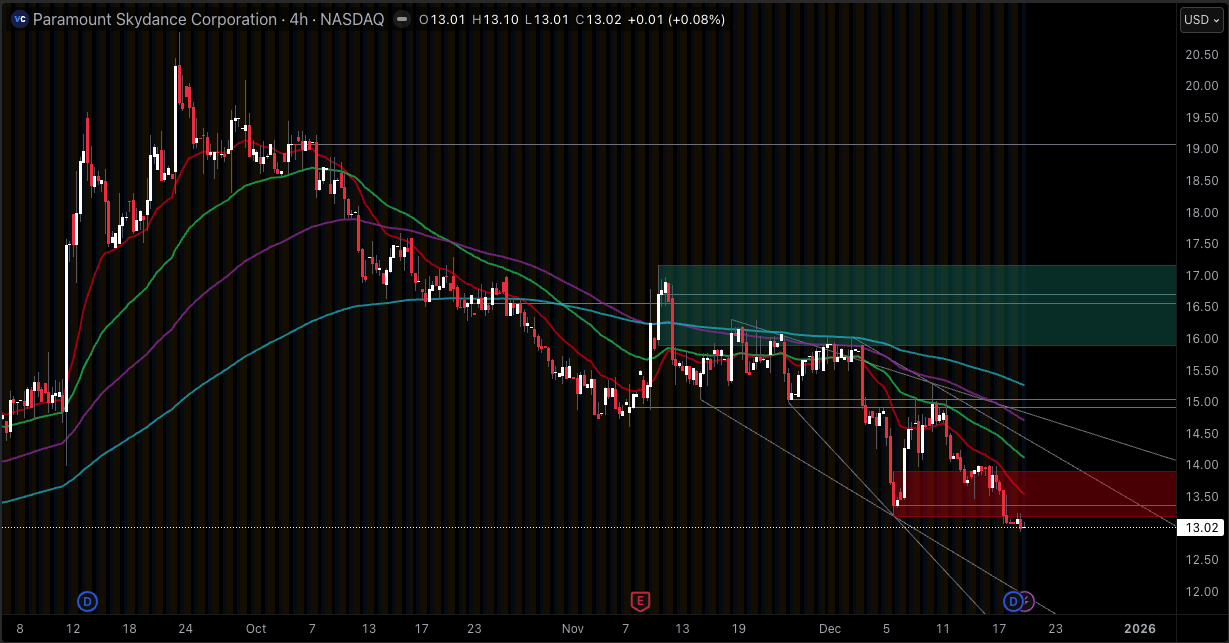Click the blue dividend marker near December 18
Screen dimensions: 1229x643
(1013, 601)
